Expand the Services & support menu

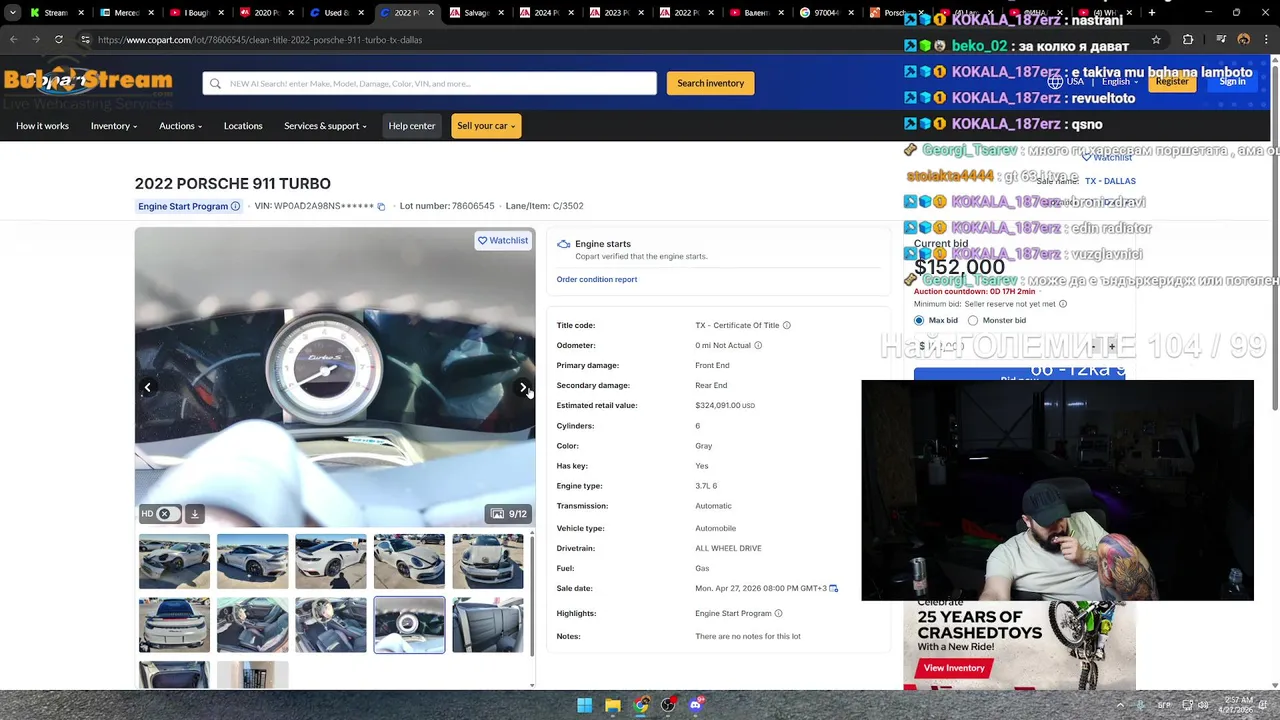click(325, 126)
